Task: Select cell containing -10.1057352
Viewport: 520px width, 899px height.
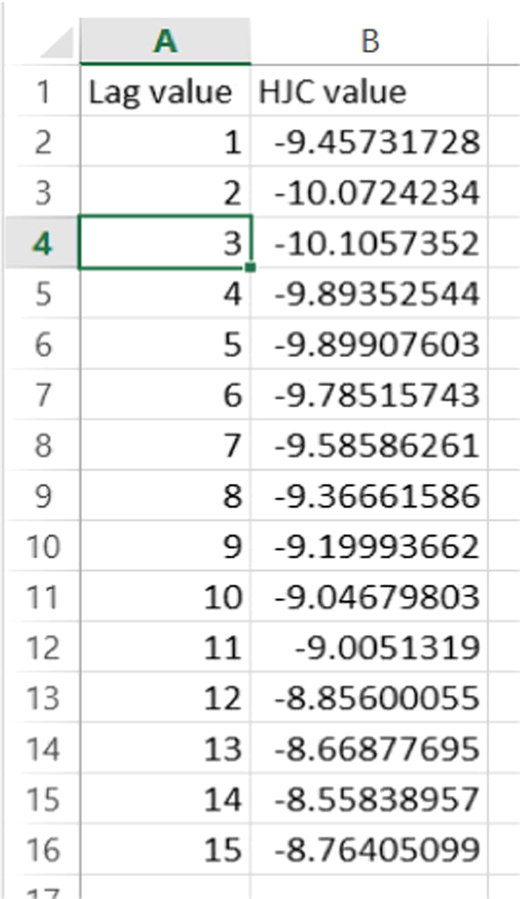Action: [x=370, y=243]
